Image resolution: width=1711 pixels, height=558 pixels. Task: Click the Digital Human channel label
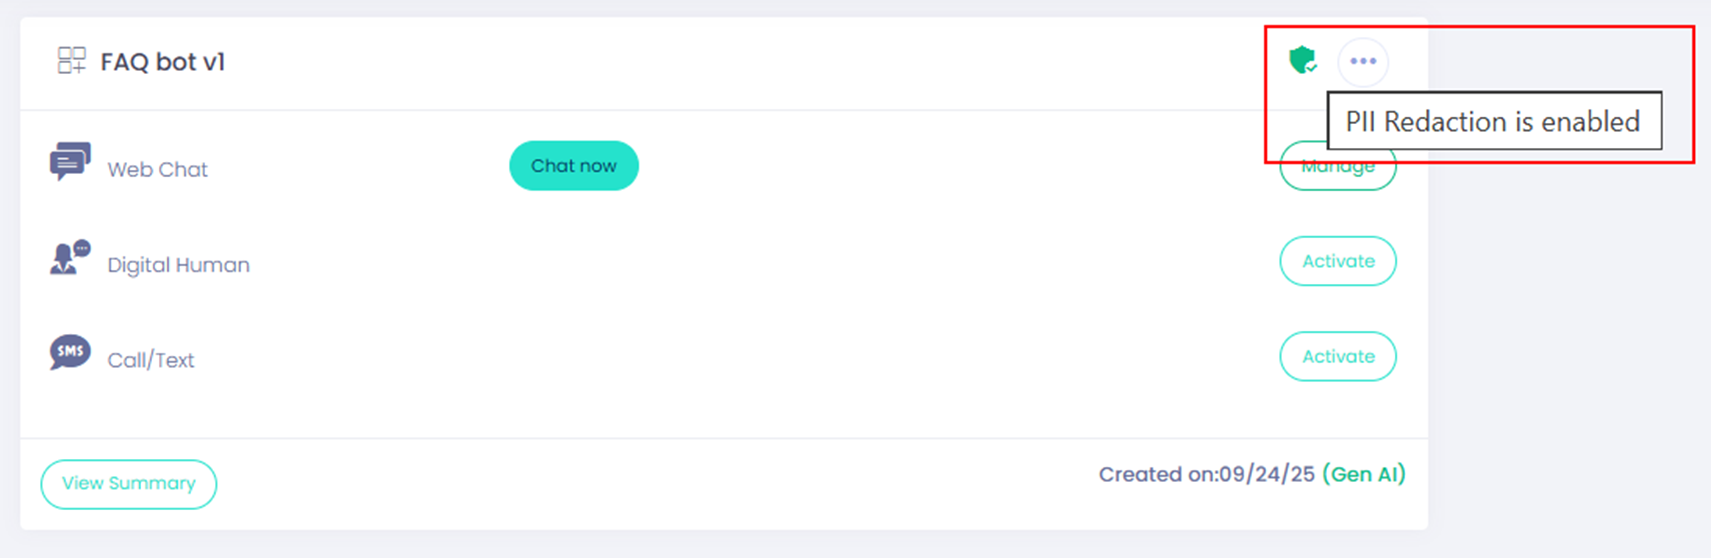point(179,265)
